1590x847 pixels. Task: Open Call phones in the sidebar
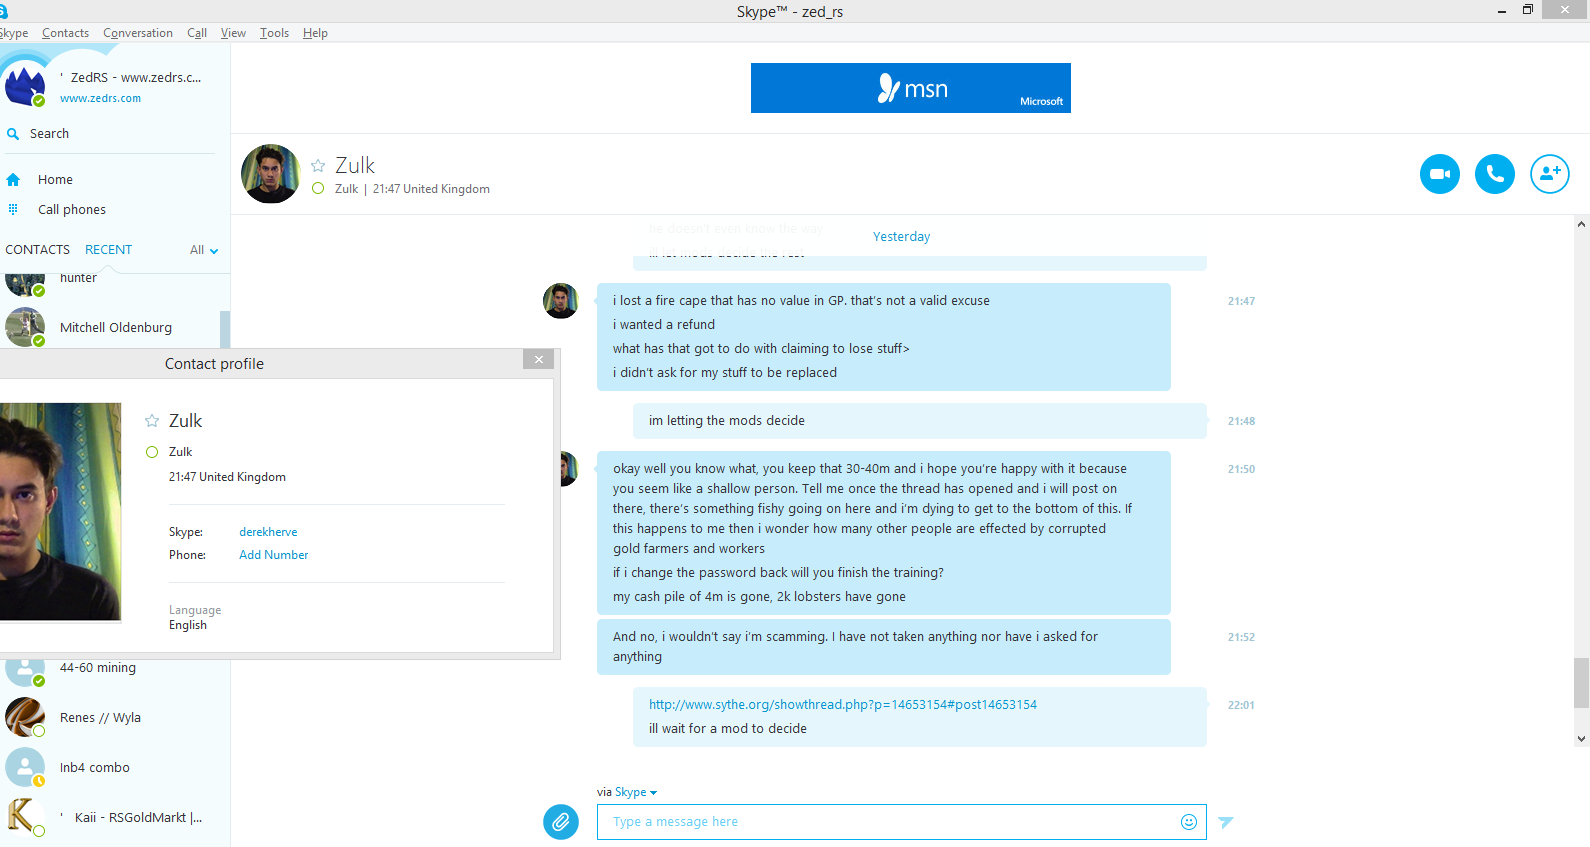72,210
